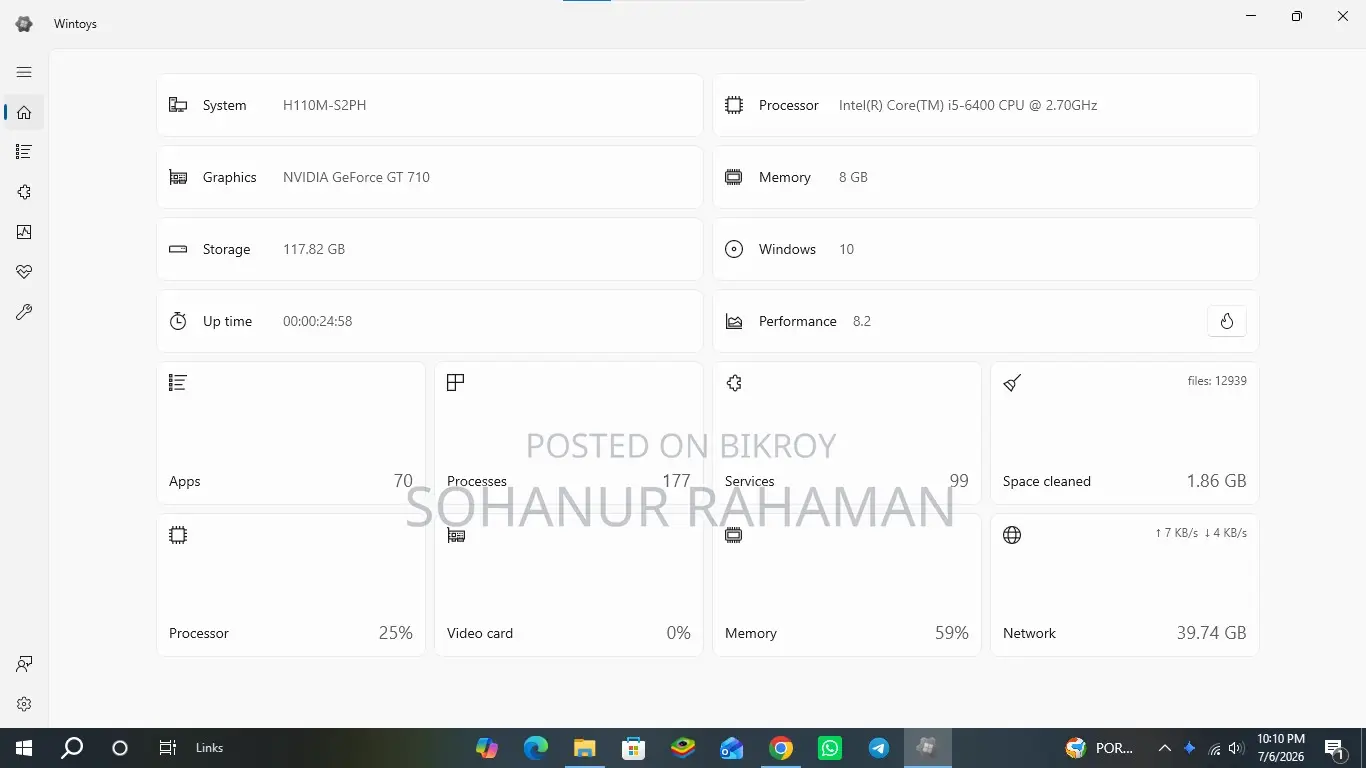Click the System computer icon
The height and width of the screenshot is (768, 1366).
click(x=178, y=105)
